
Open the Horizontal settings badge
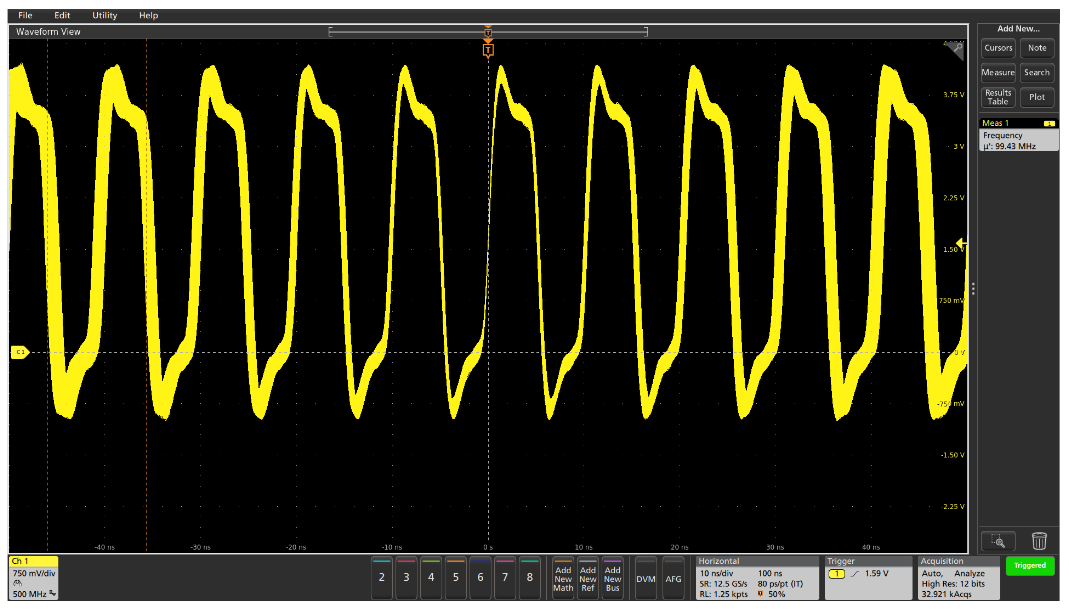(x=755, y=578)
